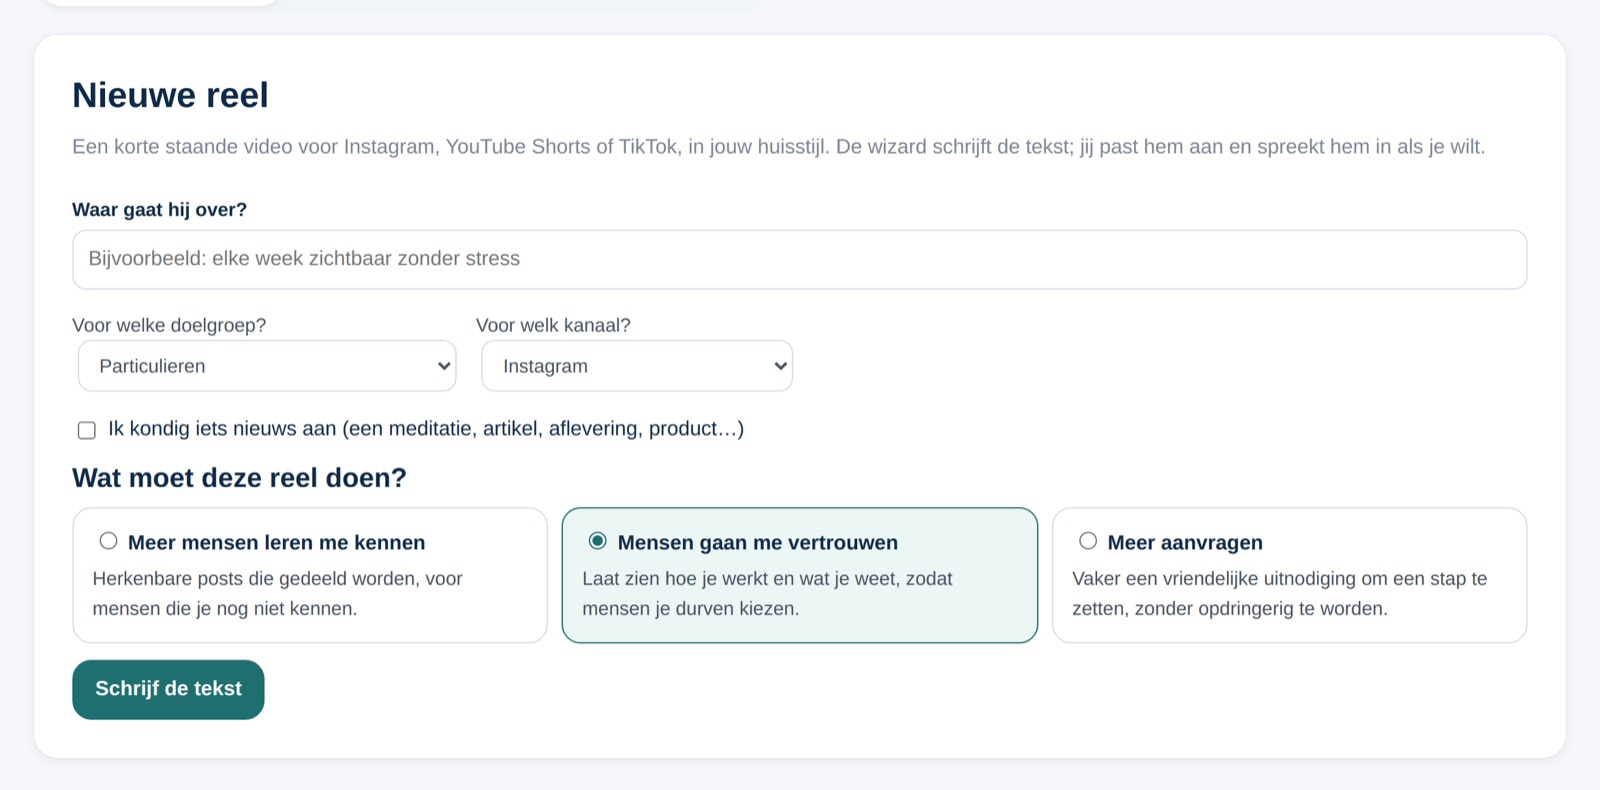Click the 'Voor welke doelgroep?' label
1600x790 pixels.
[169, 325]
